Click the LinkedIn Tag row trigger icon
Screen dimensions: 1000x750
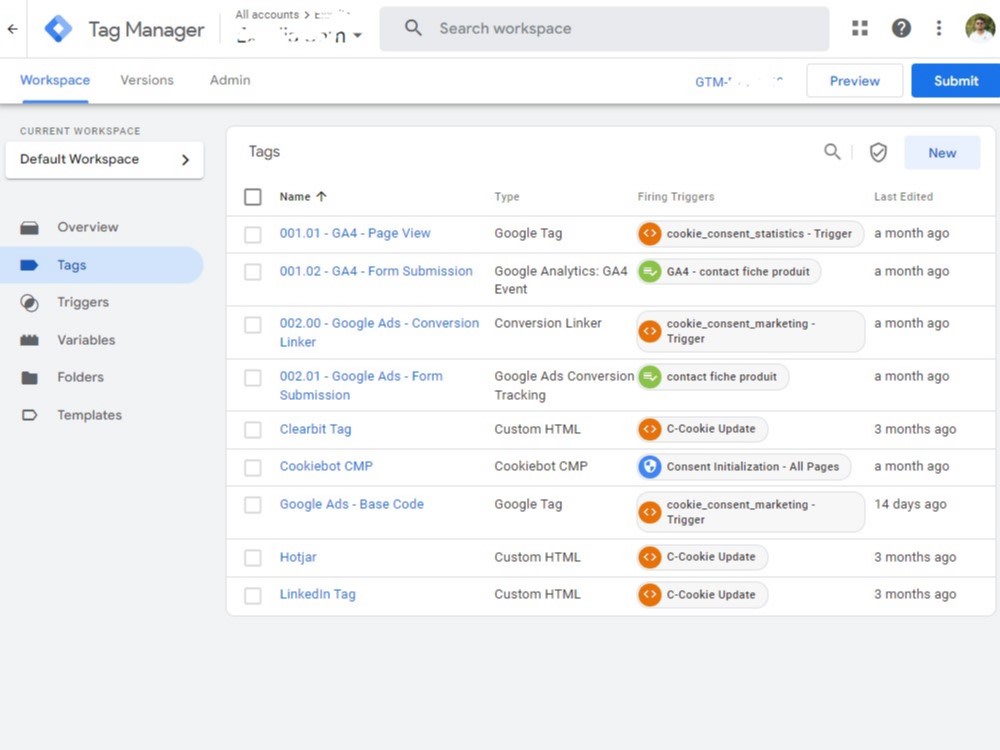pos(650,595)
